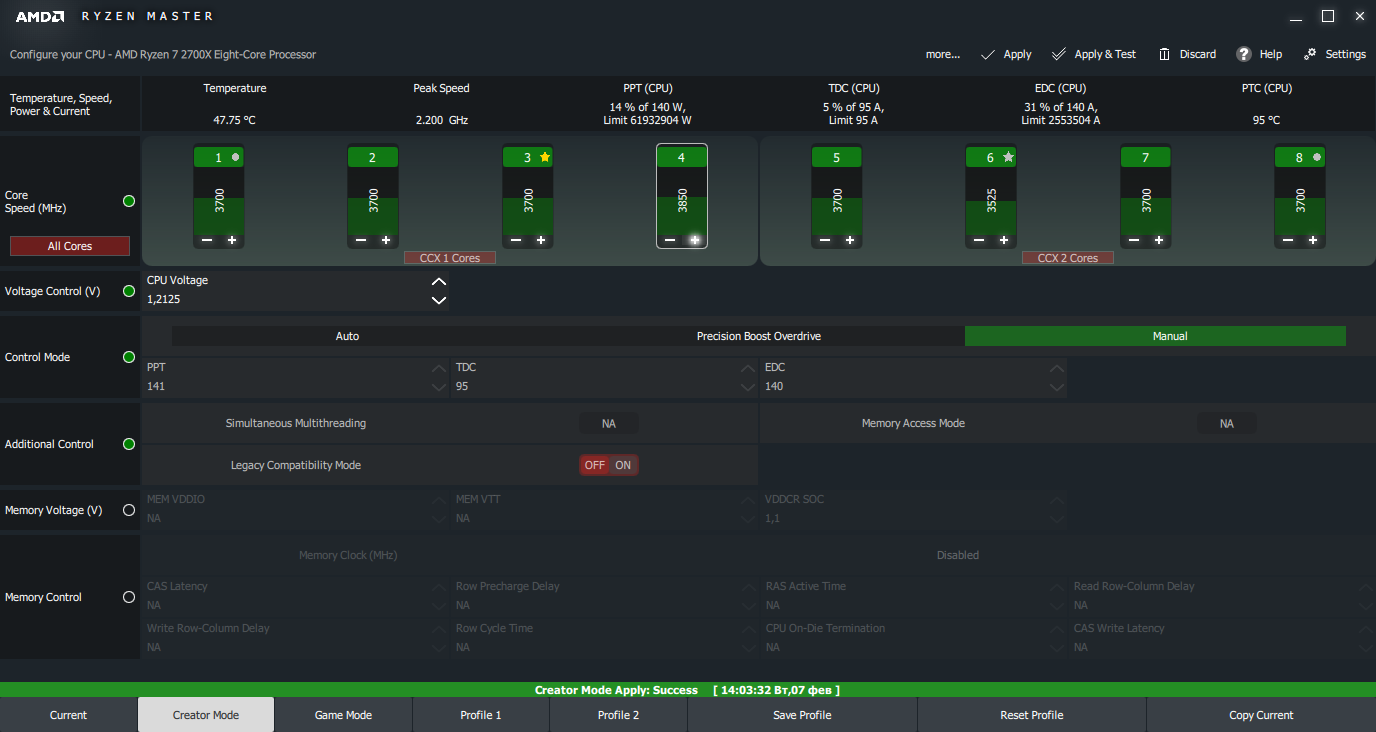Open Help via the question mark icon
Viewport: 1376px width, 732px height.
(x=1244, y=54)
